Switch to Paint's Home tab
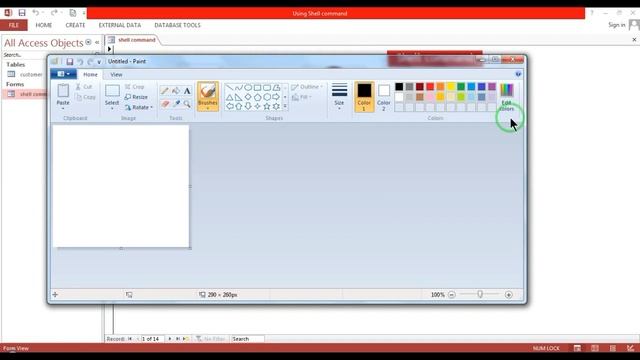The height and width of the screenshot is (360, 640). tap(90, 74)
